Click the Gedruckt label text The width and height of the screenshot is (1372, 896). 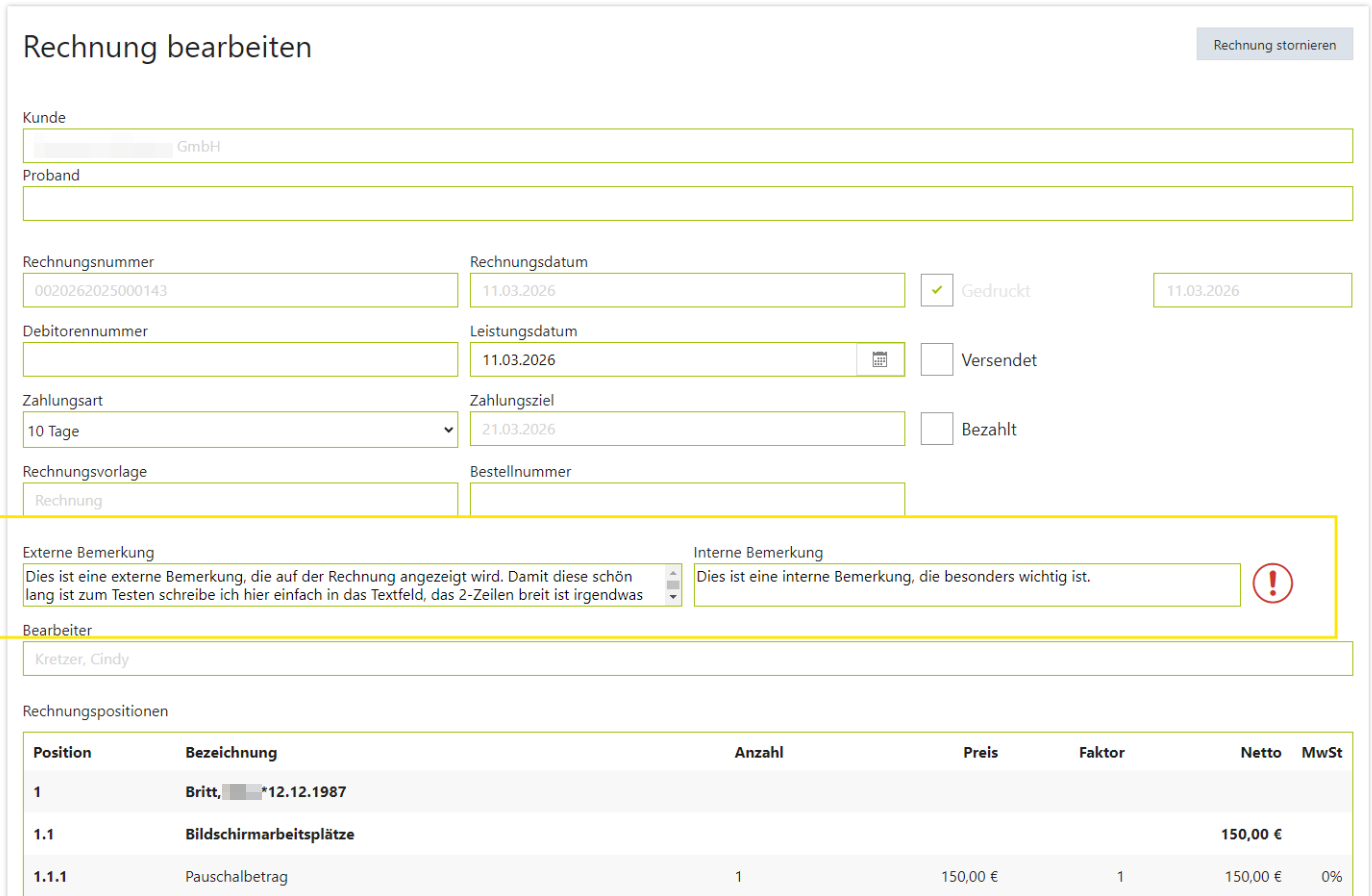point(996,291)
